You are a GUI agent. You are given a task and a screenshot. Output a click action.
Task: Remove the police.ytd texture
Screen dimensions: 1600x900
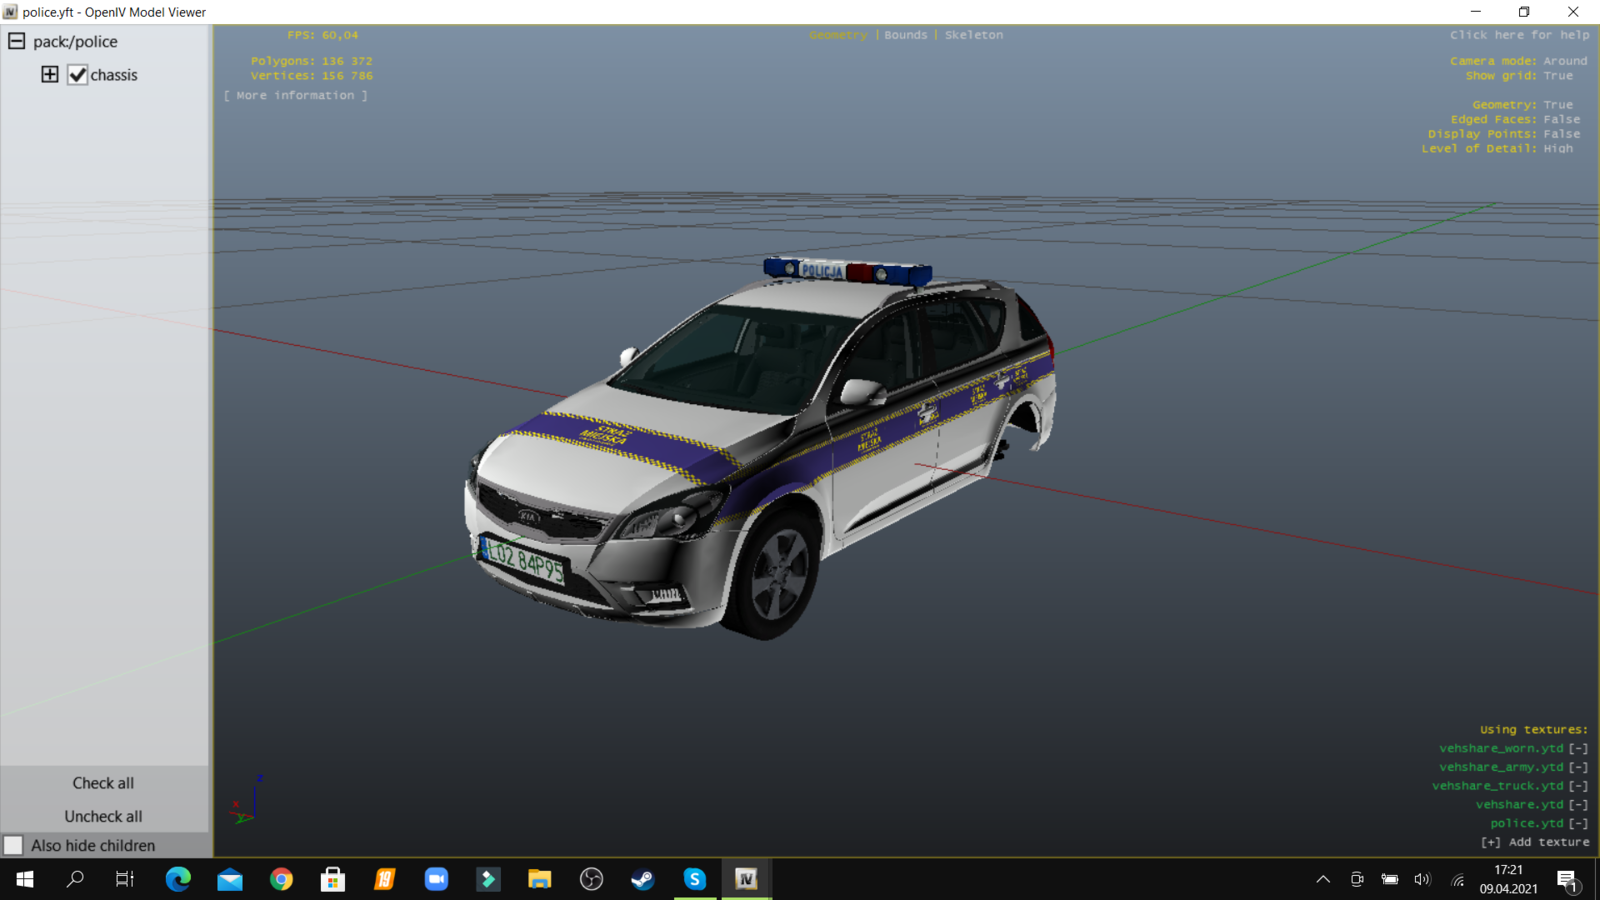tap(1578, 823)
